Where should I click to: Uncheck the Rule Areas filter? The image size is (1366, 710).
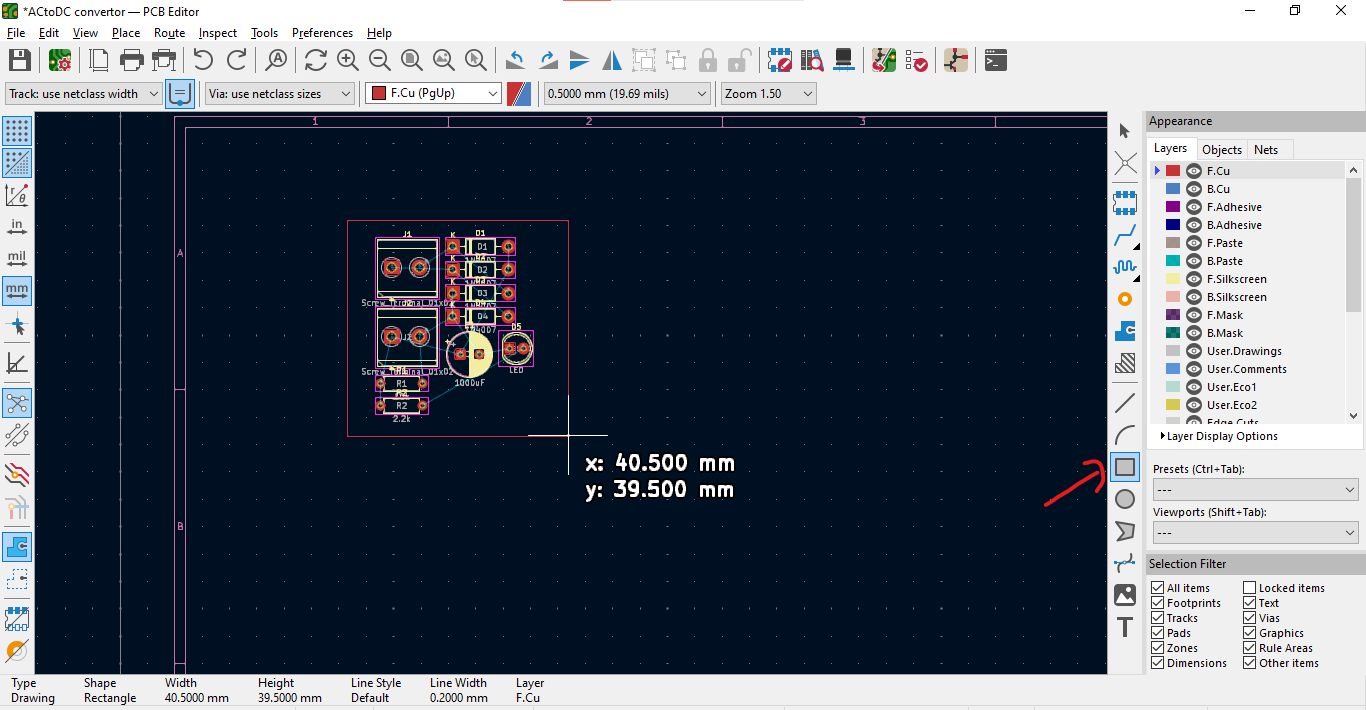coord(1250,648)
